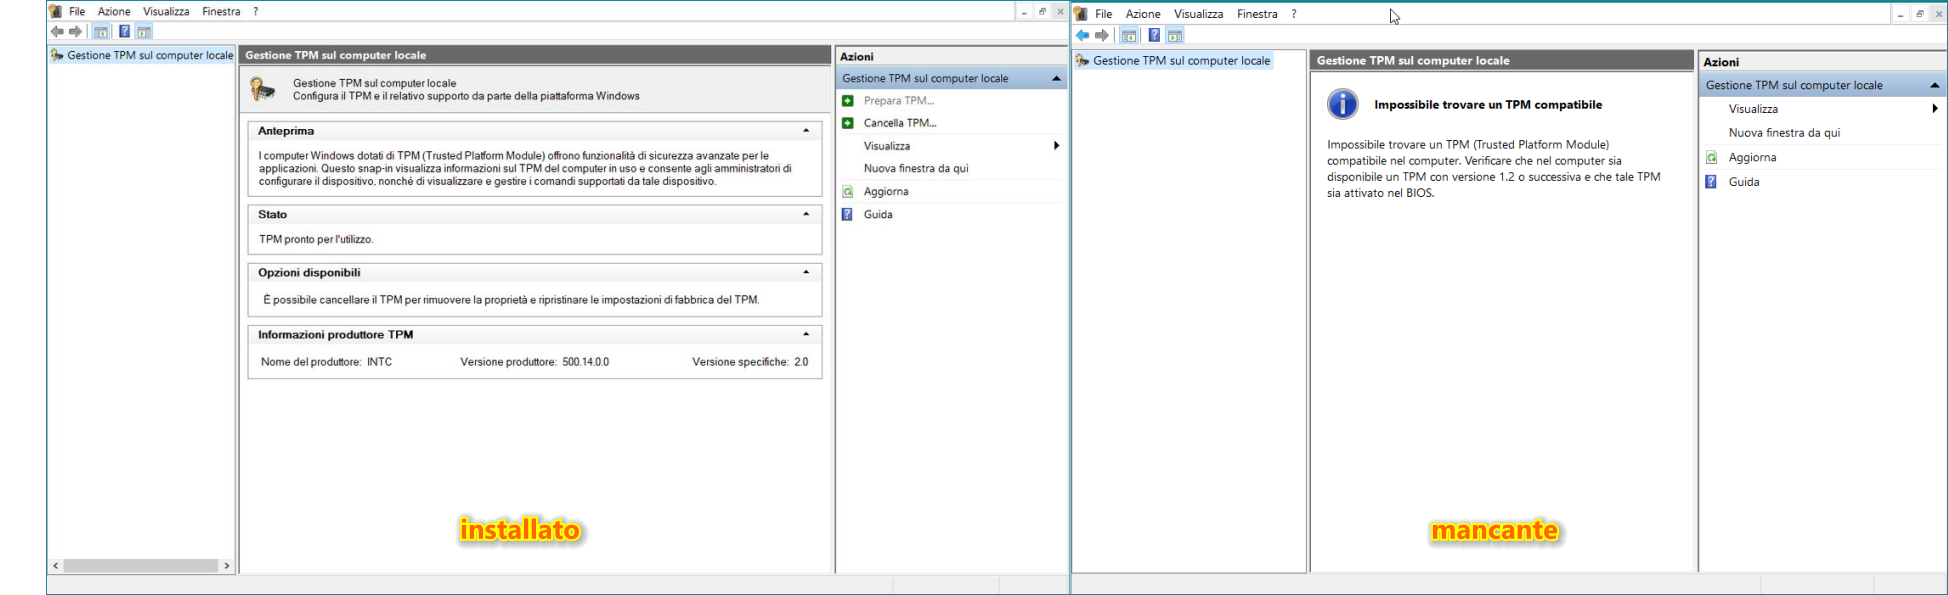Click Guida help icon in right window actions
The width and height of the screenshot is (1948, 595).
[x=1711, y=182]
